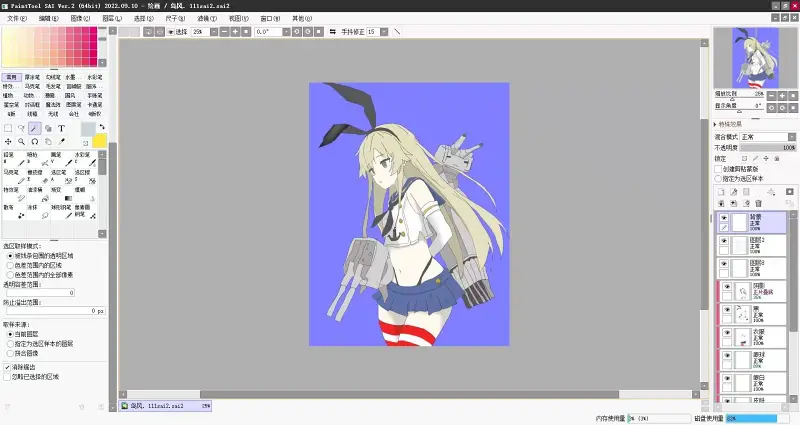This screenshot has width=800, height=425.
Task: Toggle visibility eye of top selected layer
Action: (724, 218)
